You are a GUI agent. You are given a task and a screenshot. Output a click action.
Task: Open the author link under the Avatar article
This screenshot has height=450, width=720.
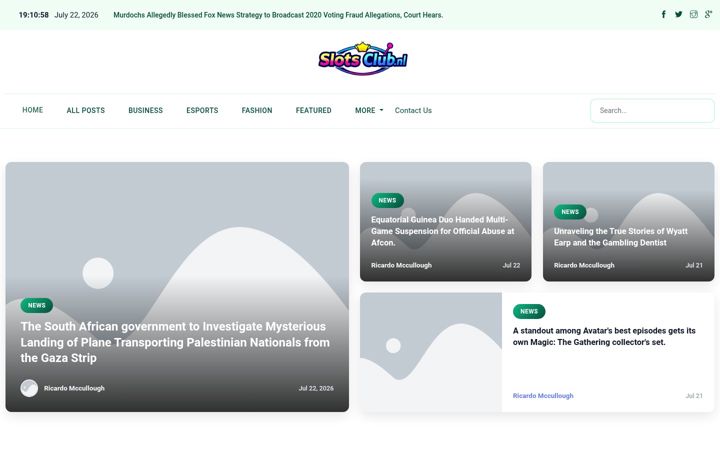pos(543,395)
